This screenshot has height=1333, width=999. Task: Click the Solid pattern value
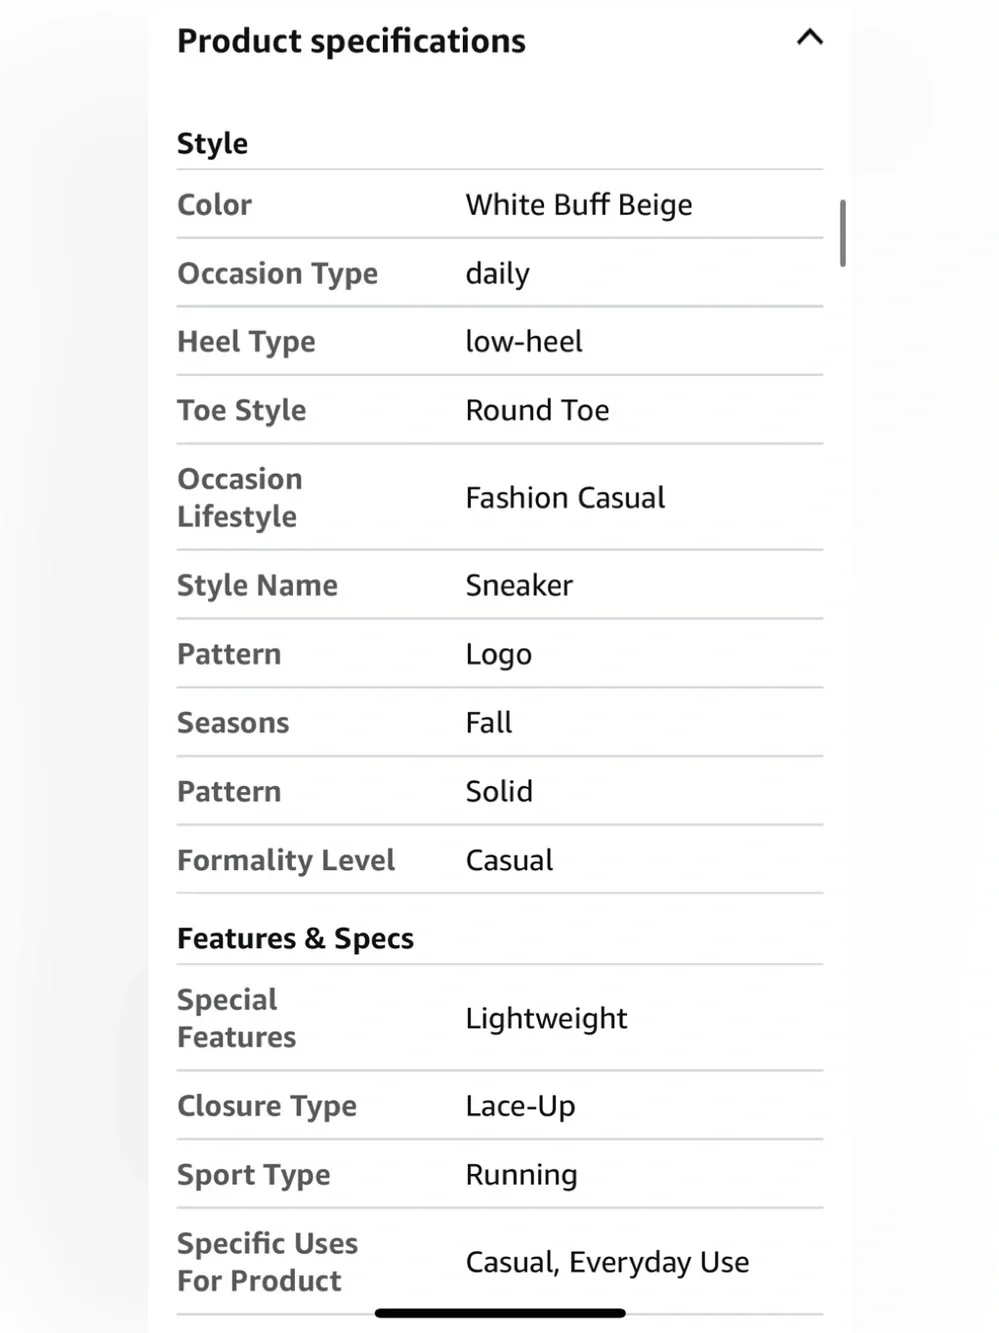click(x=499, y=791)
